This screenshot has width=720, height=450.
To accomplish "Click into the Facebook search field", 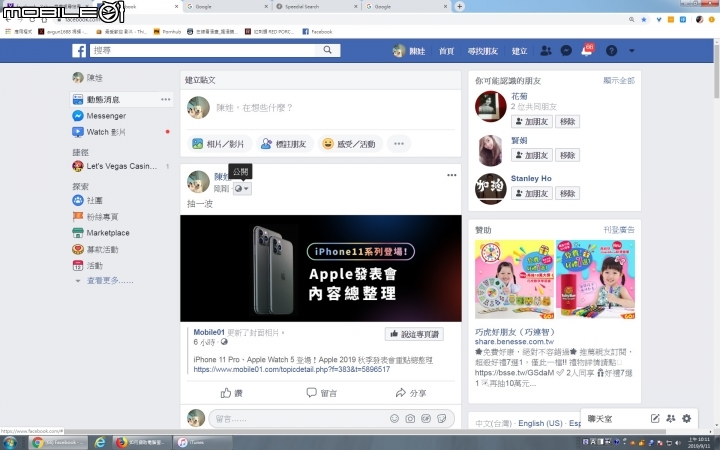I will pyautogui.click(x=203, y=50).
